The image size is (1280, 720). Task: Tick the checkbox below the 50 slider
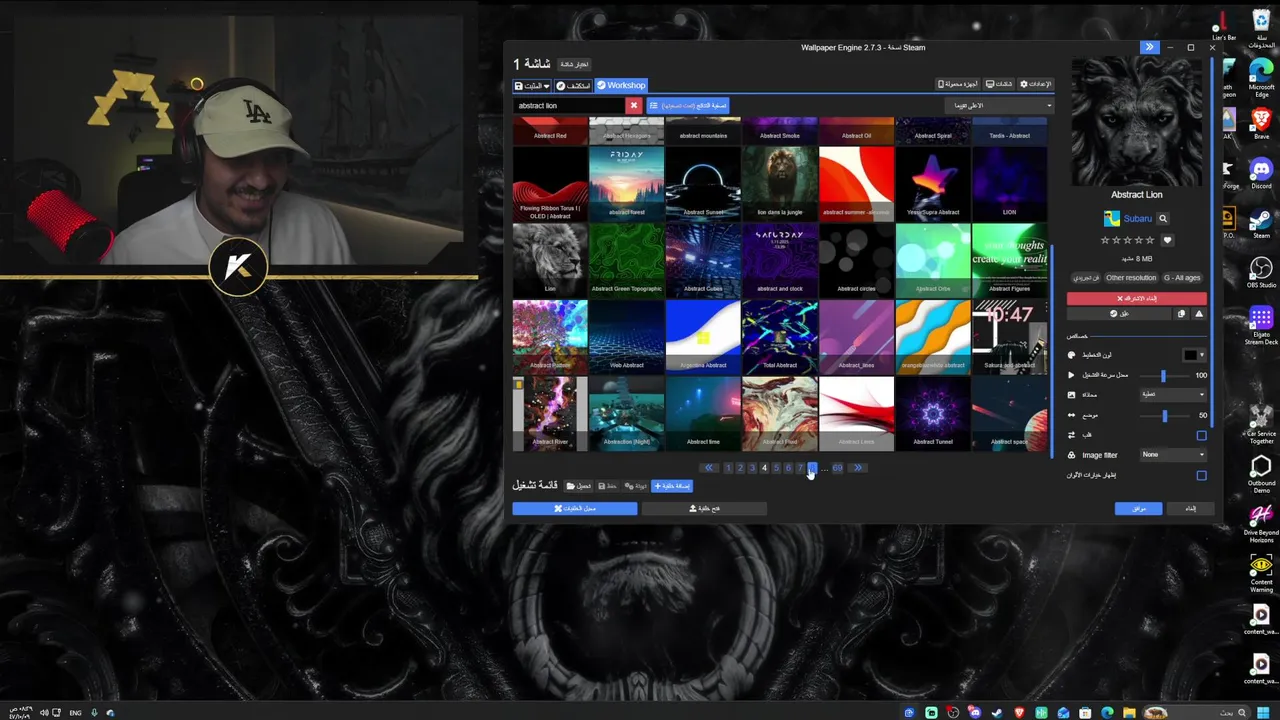(x=1202, y=435)
